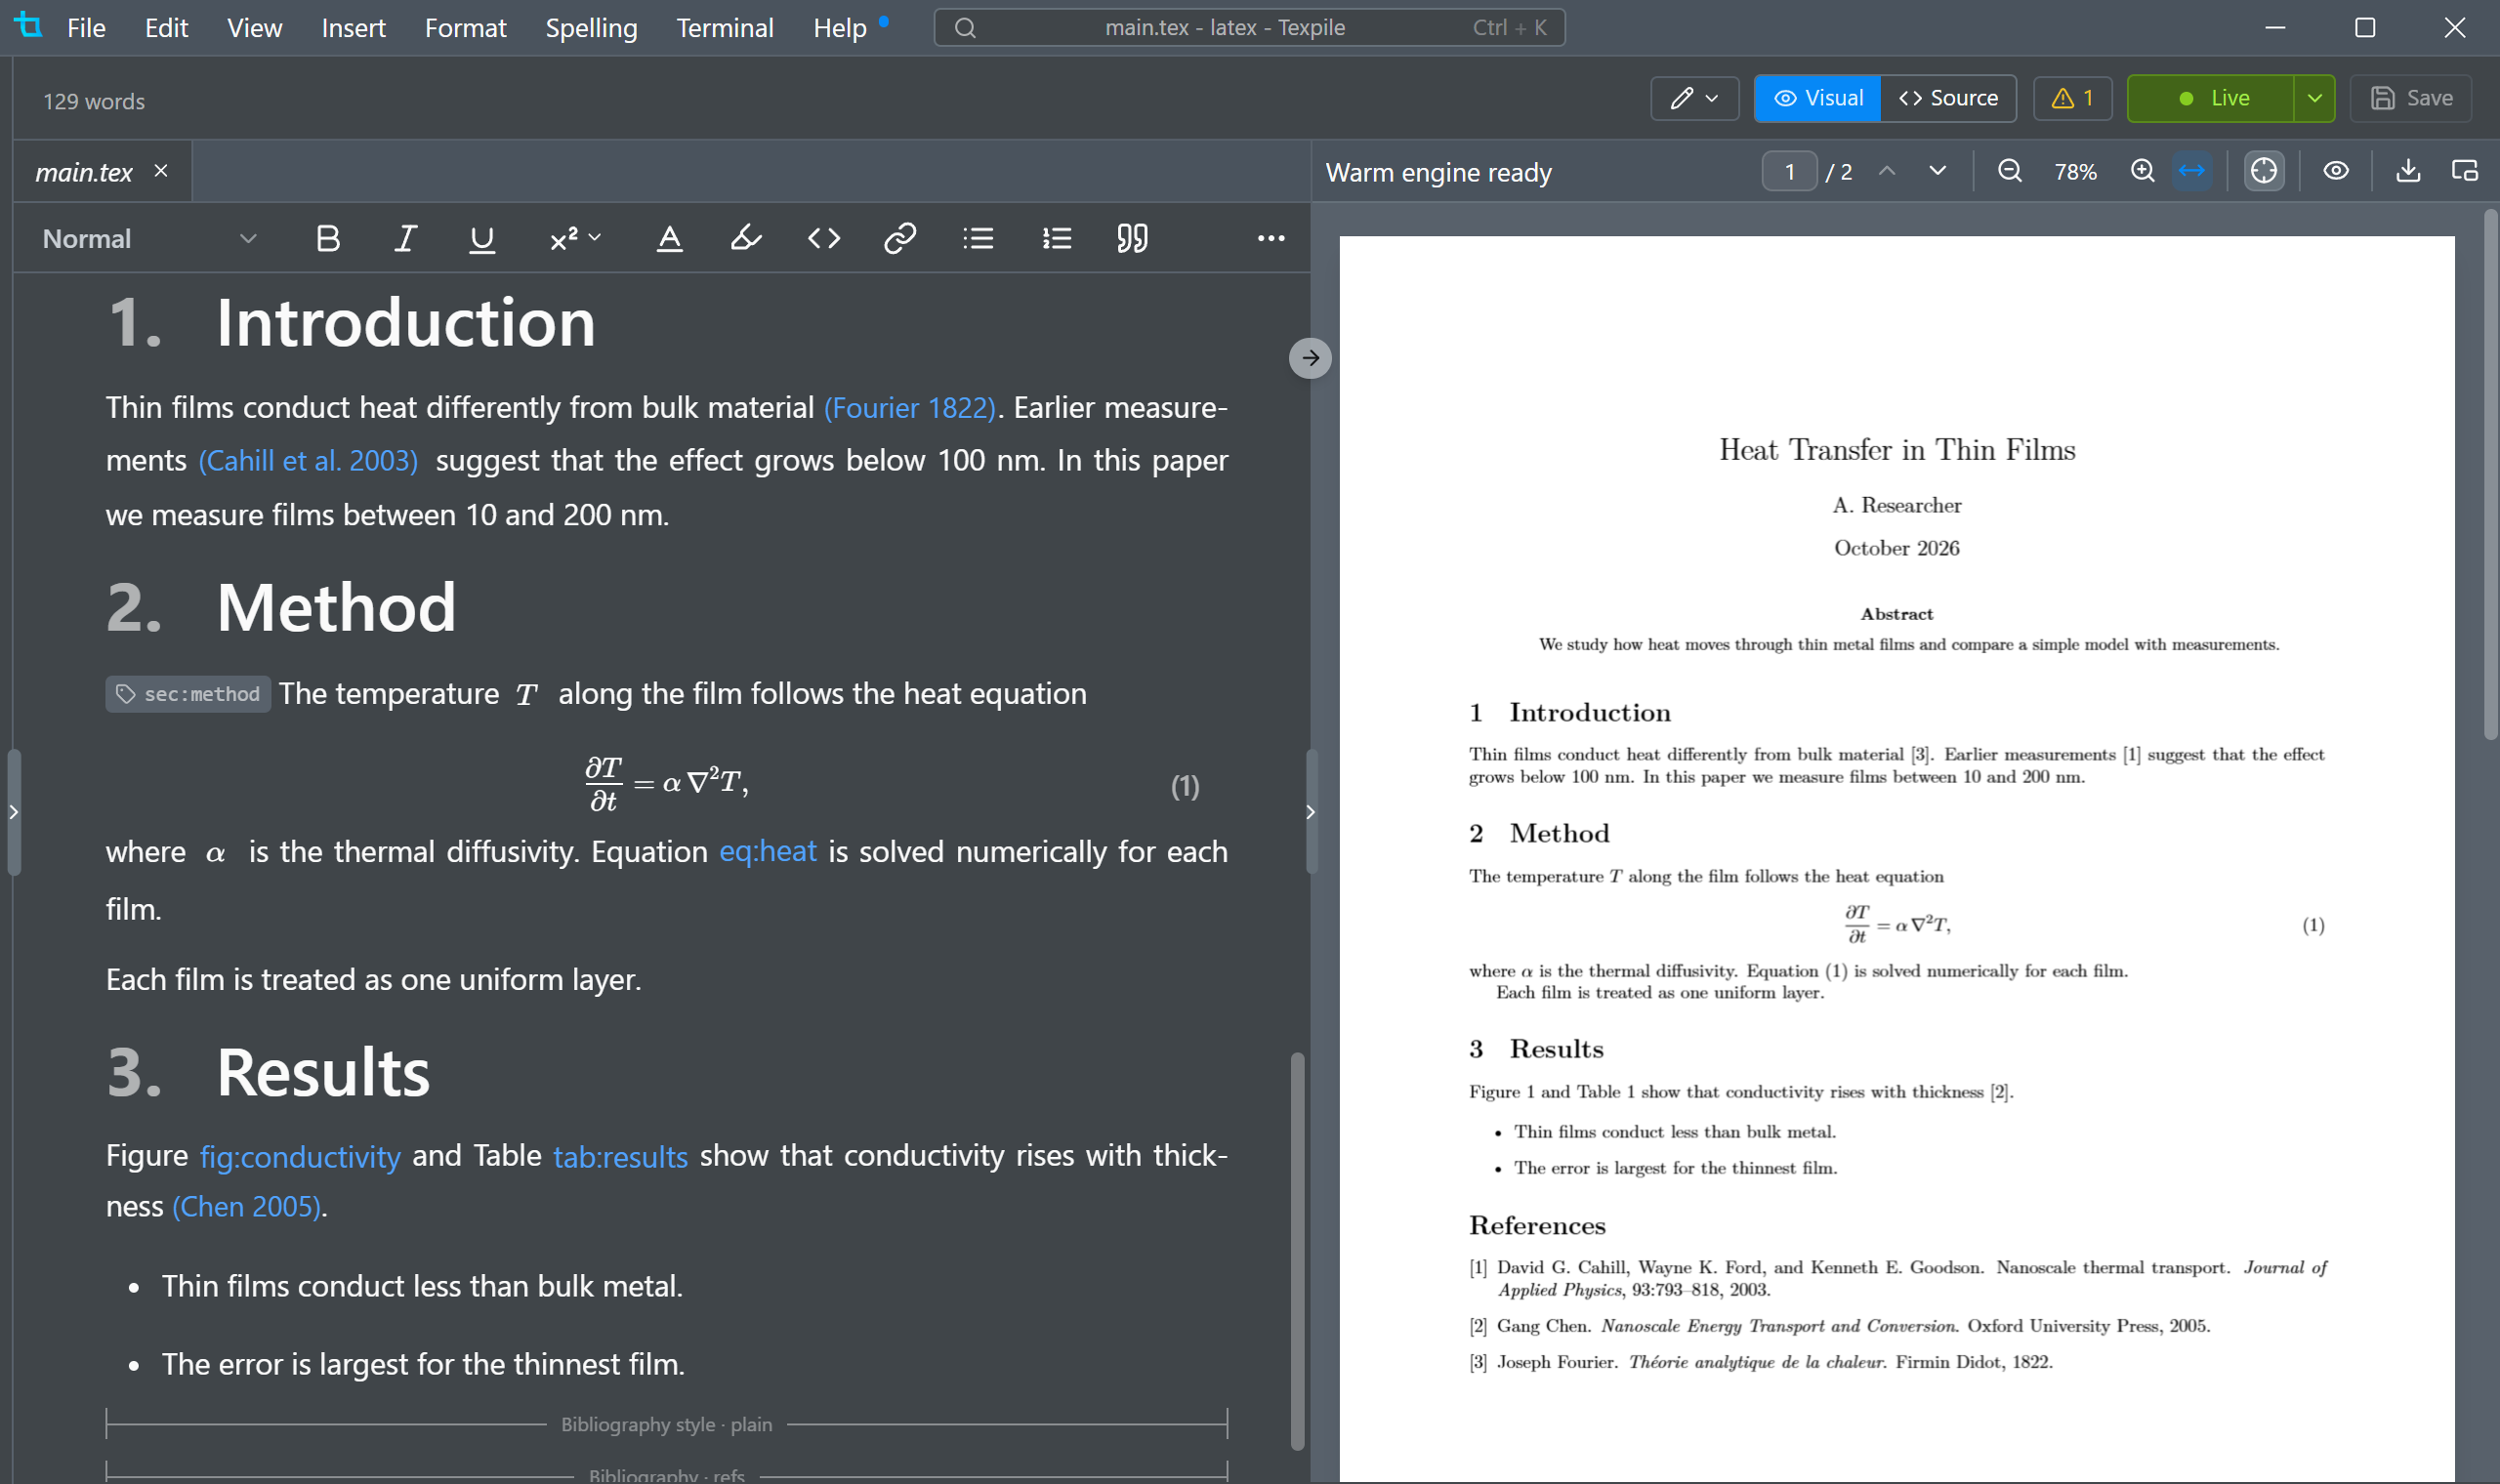Click the eq:heat reference link

coord(768,852)
